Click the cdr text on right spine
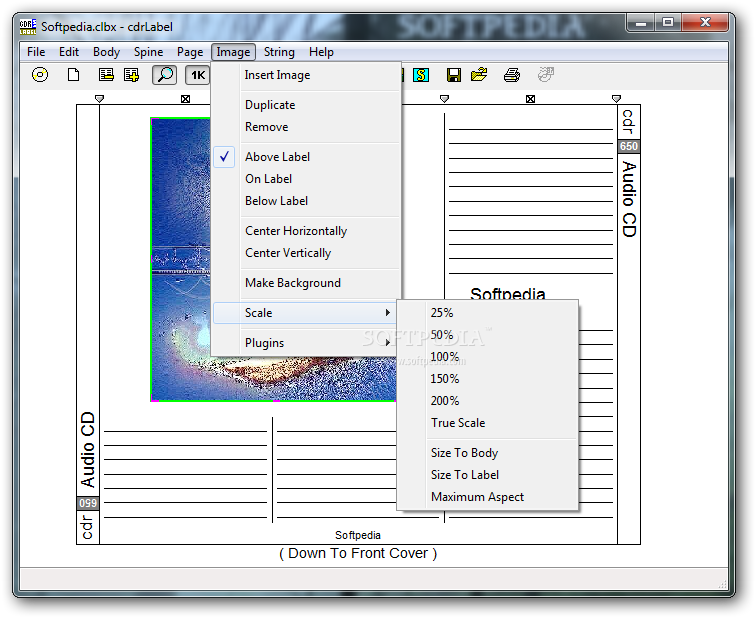 [628, 122]
